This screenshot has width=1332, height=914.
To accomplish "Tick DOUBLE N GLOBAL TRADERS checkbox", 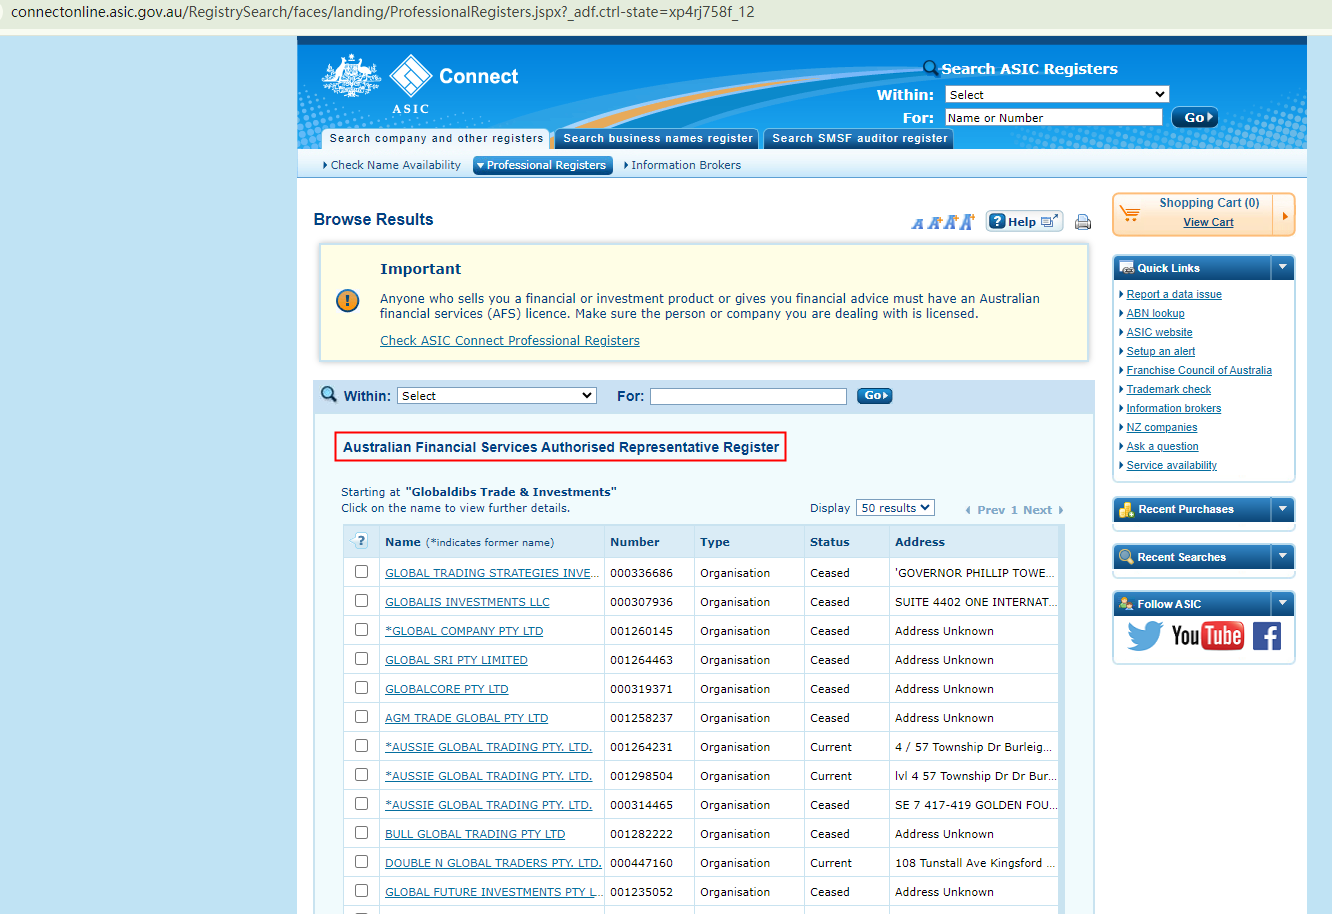I will 362,862.
